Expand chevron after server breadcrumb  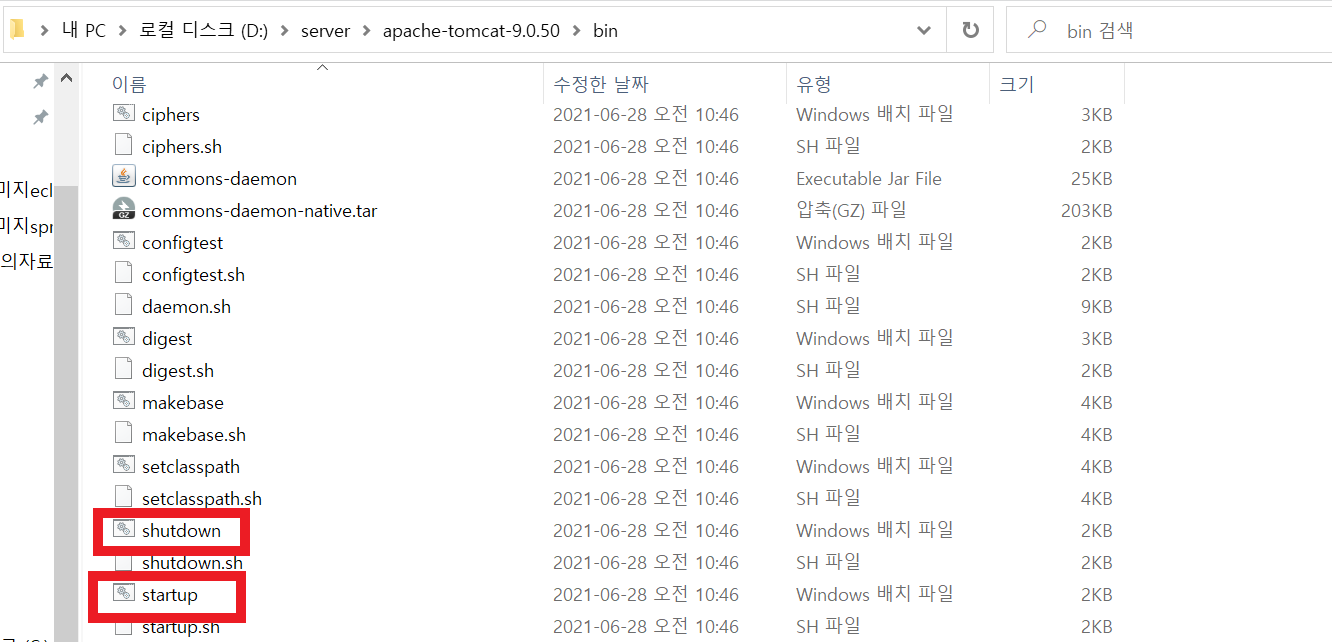point(366,30)
